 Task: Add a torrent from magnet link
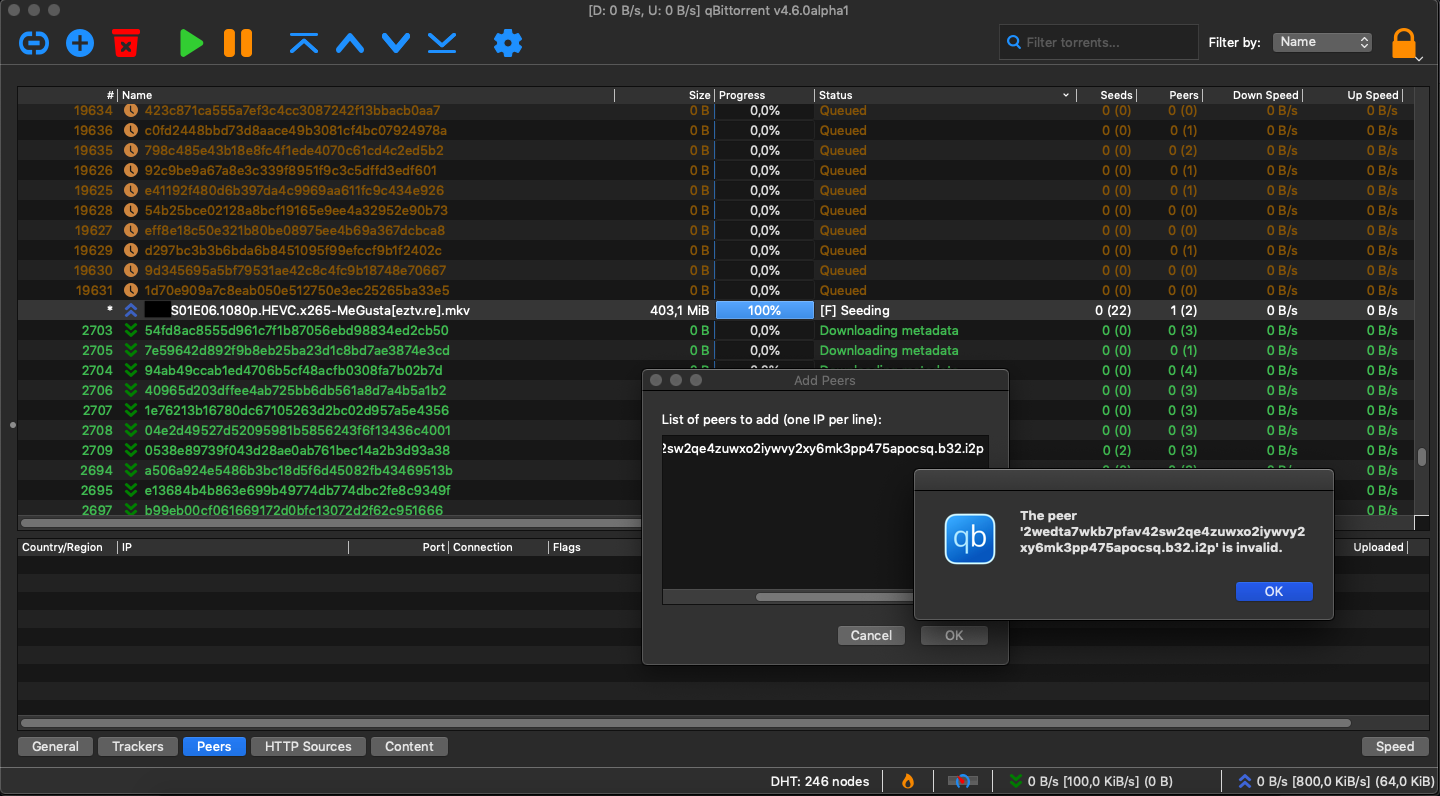33,43
